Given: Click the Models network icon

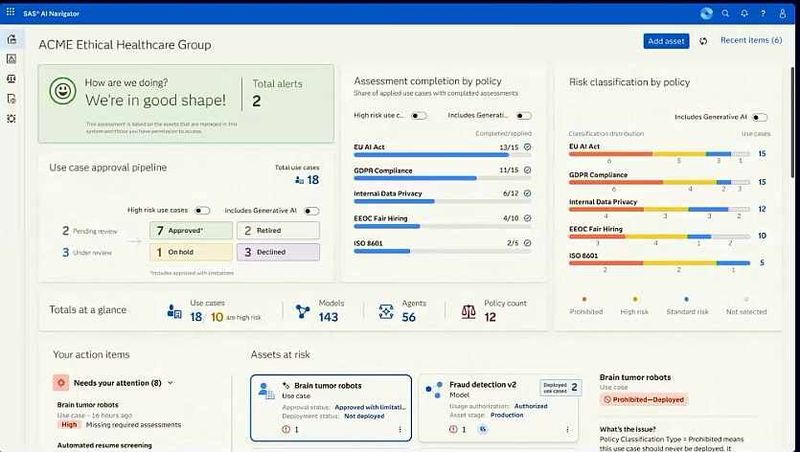Looking at the screenshot, I should tap(303, 311).
